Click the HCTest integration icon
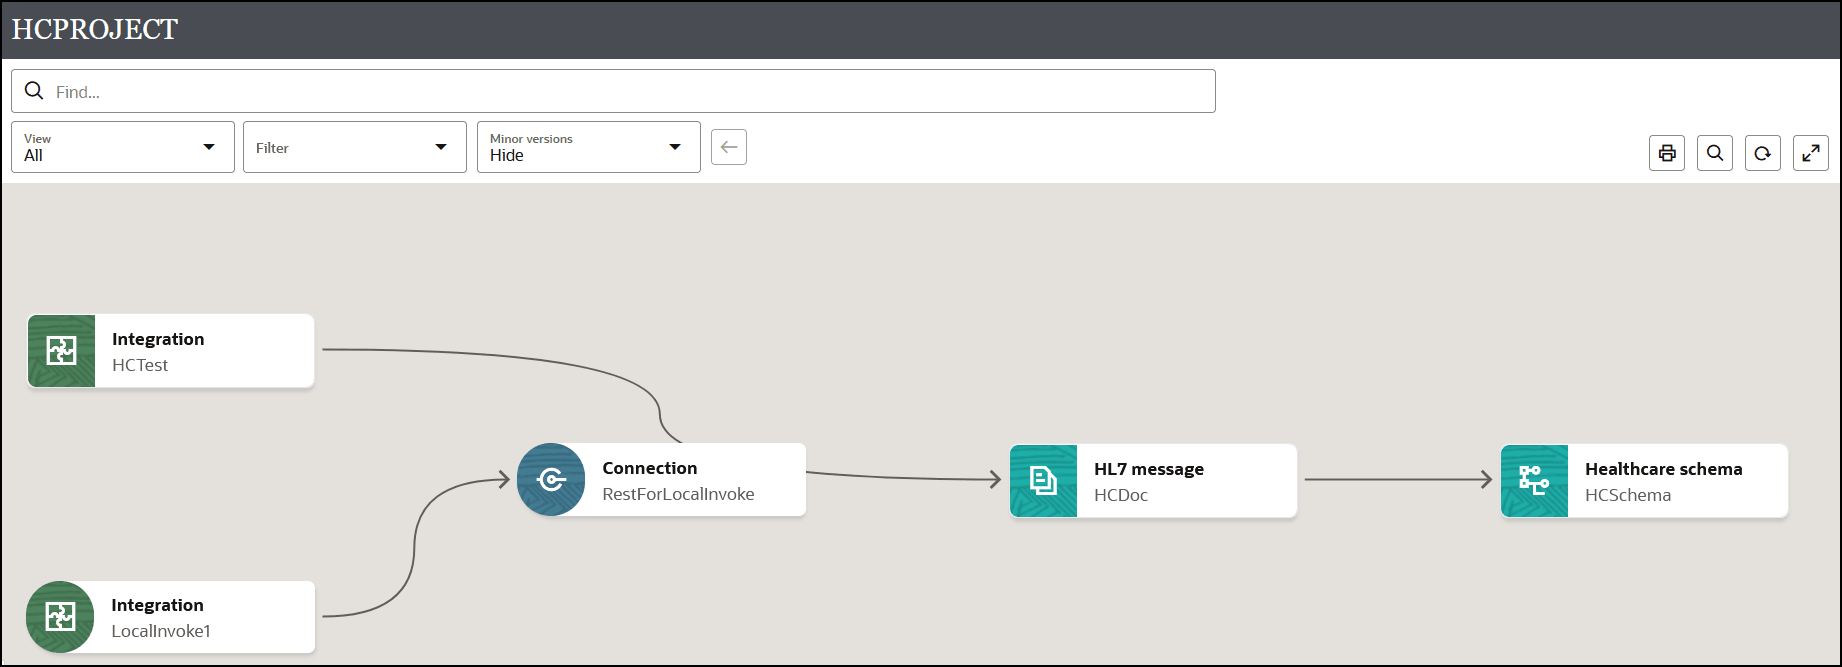This screenshot has width=1842, height=667. [x=61, y=351]
